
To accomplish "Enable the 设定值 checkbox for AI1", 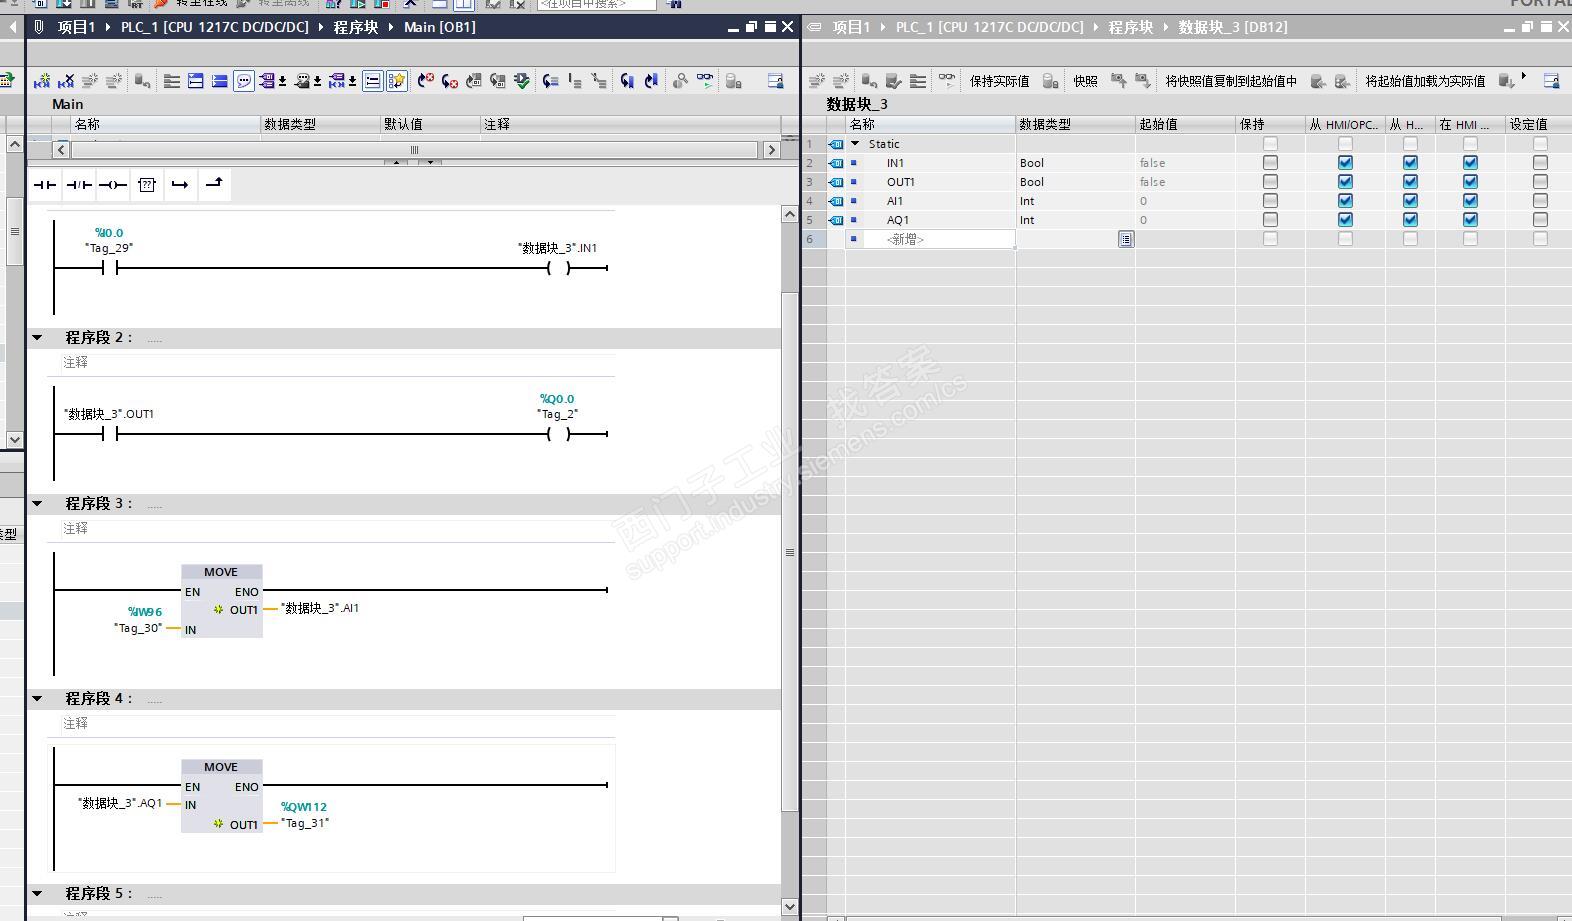I will pyautogui.click(x=1540, y=201).
